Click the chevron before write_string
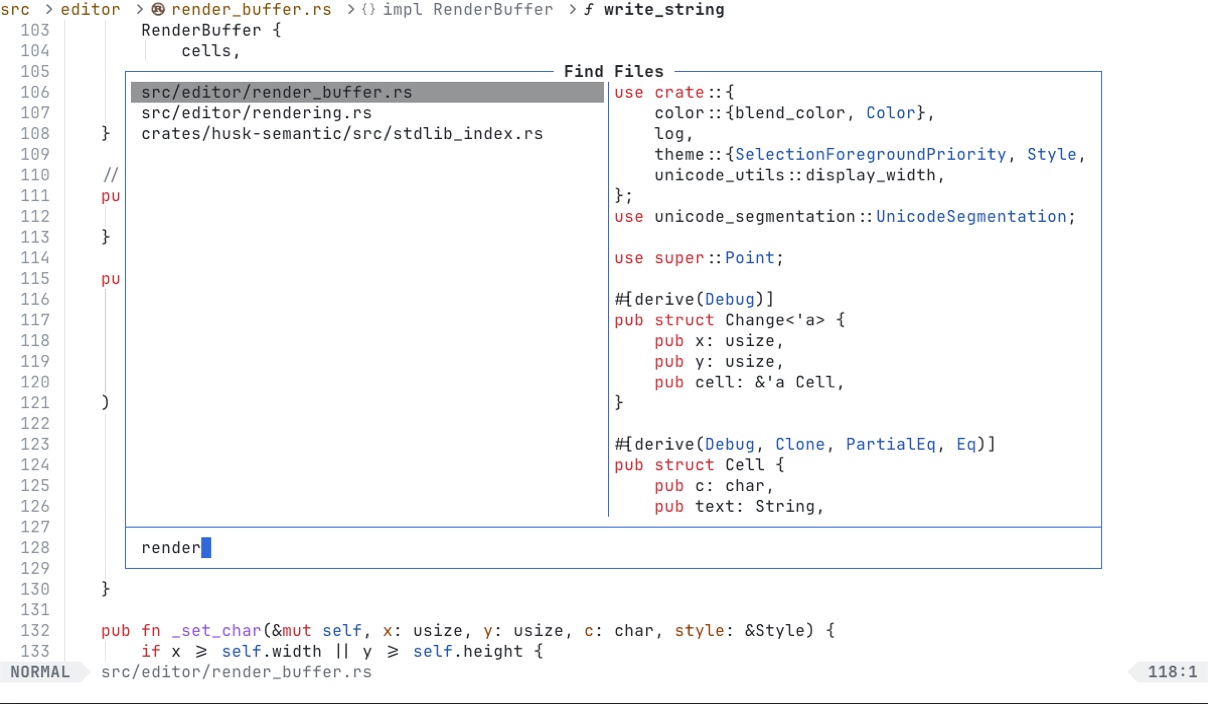Screen dimensions: 1208x704 point(572,10)
